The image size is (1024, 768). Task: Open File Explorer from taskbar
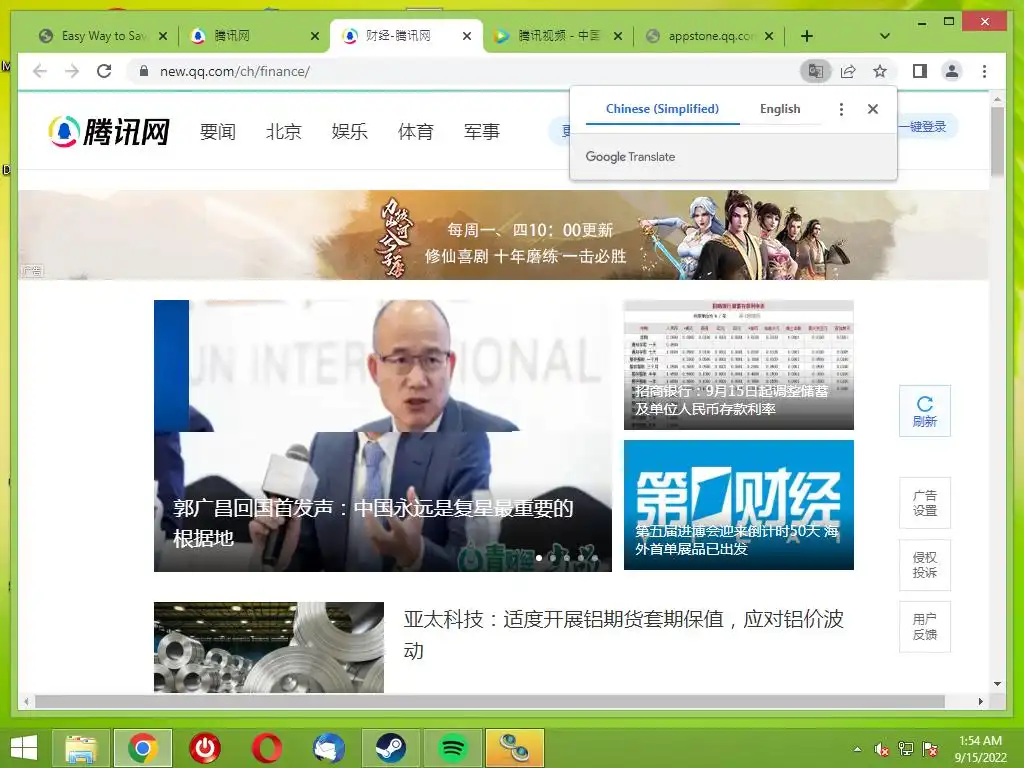[x=80, y=748]
